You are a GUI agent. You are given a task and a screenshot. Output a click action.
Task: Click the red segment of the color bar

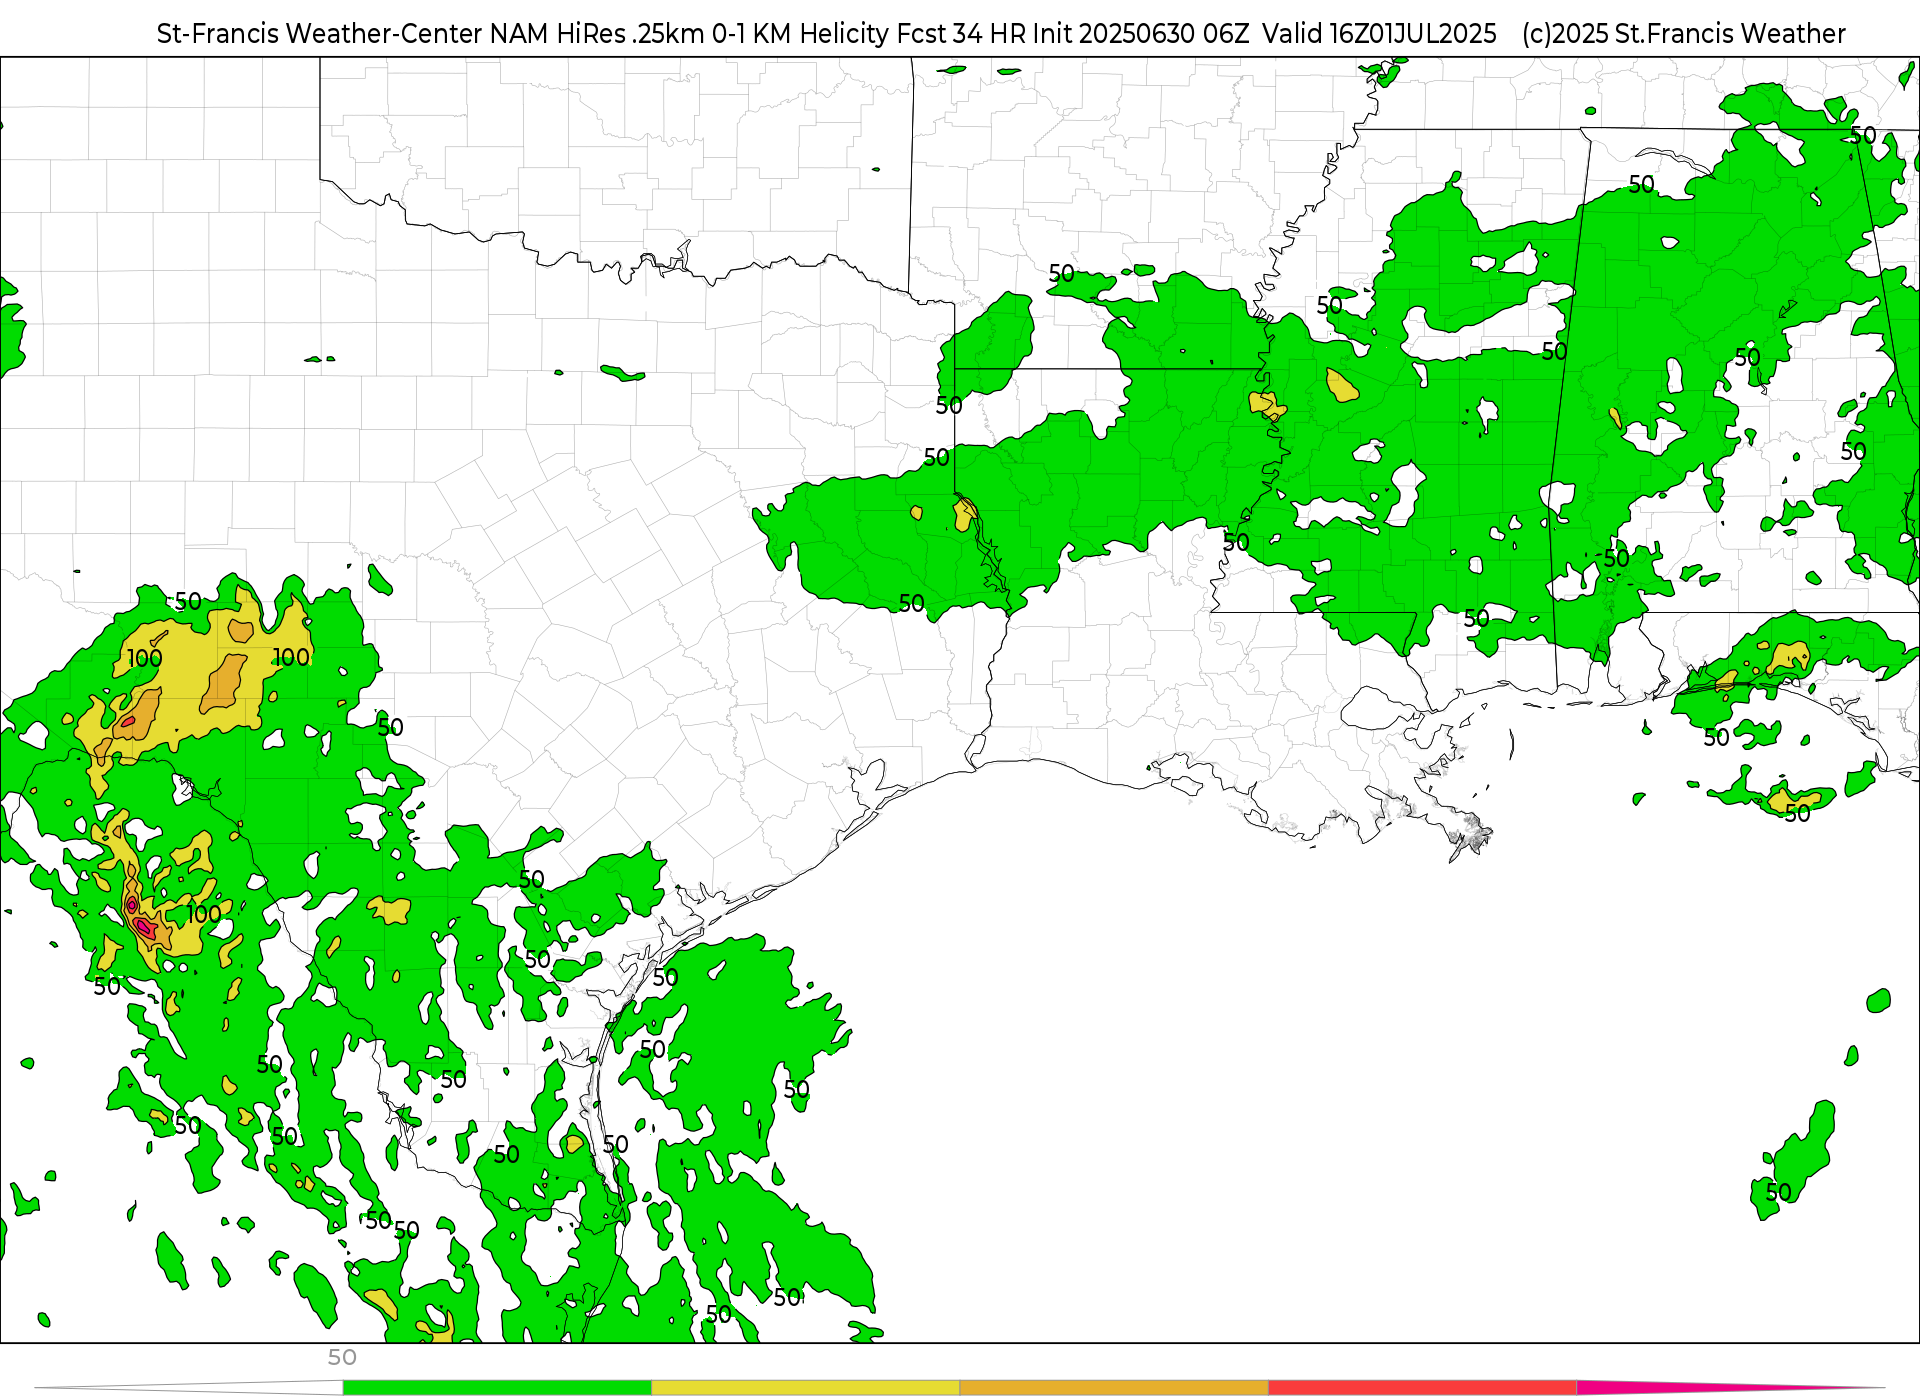point(1423,1388)
